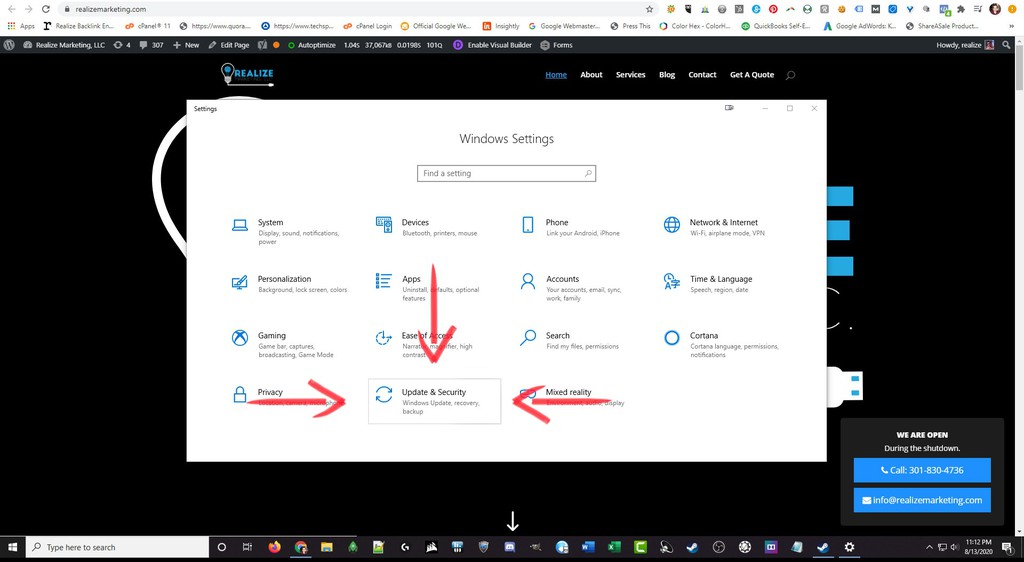Open Network & Internet settings
Image resolution: width=1024 pixels, height=562 pixels.
pyautogui.click(x=718, y=228)
